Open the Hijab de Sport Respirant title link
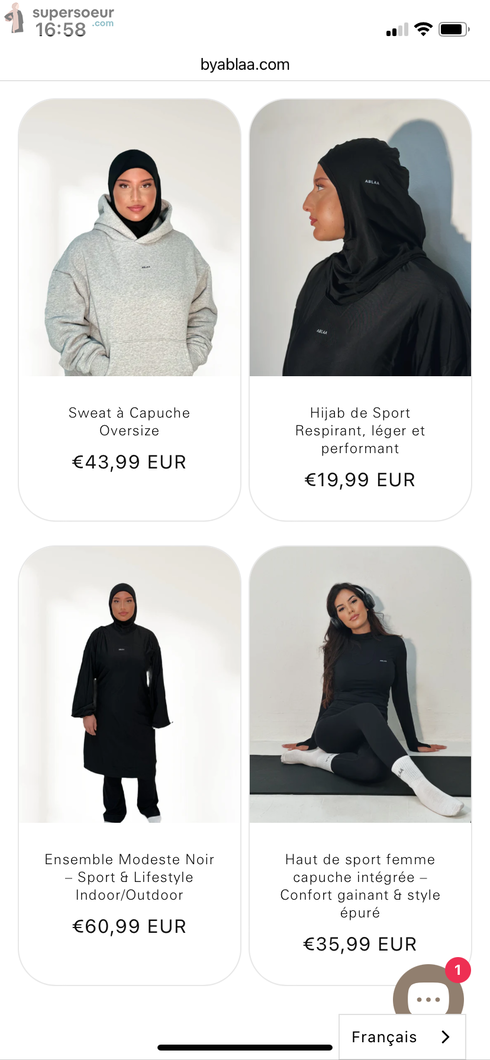 360,431
